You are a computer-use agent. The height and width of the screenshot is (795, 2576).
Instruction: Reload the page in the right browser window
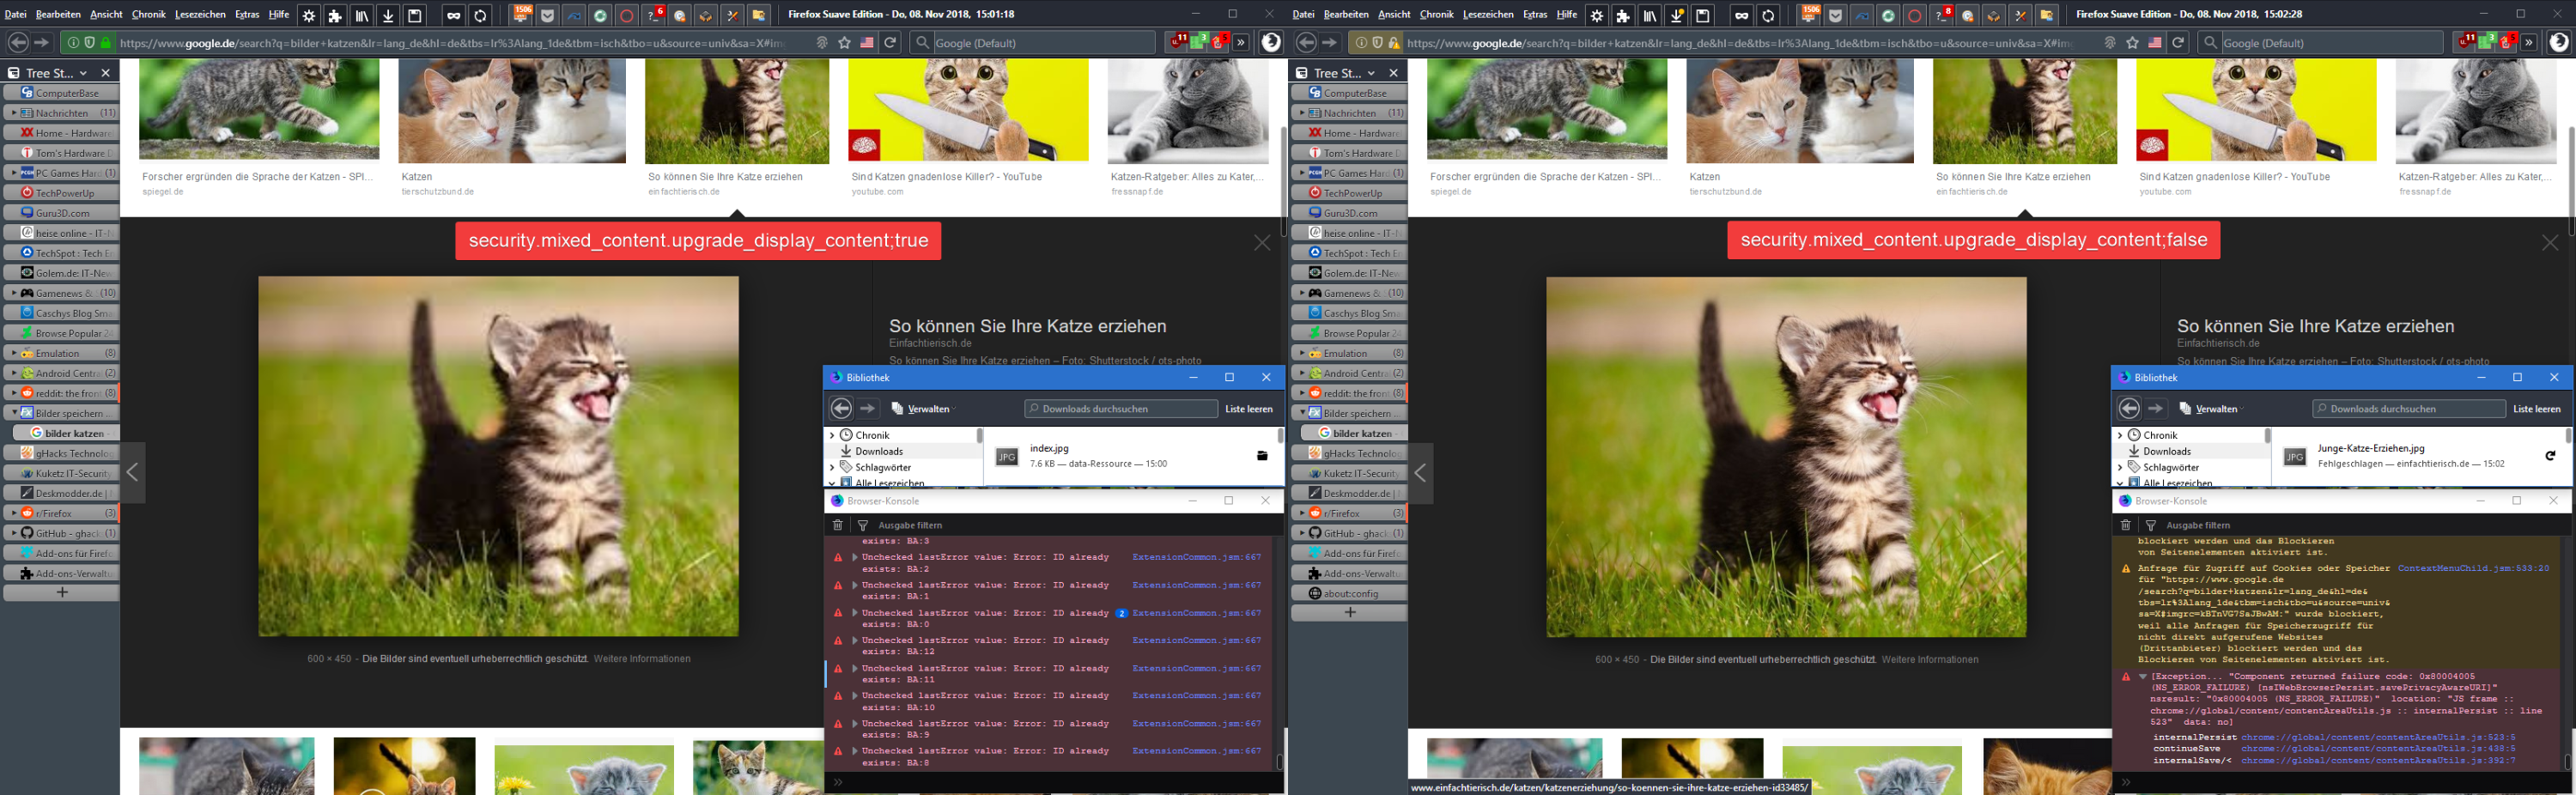[x=2178, y=43]
